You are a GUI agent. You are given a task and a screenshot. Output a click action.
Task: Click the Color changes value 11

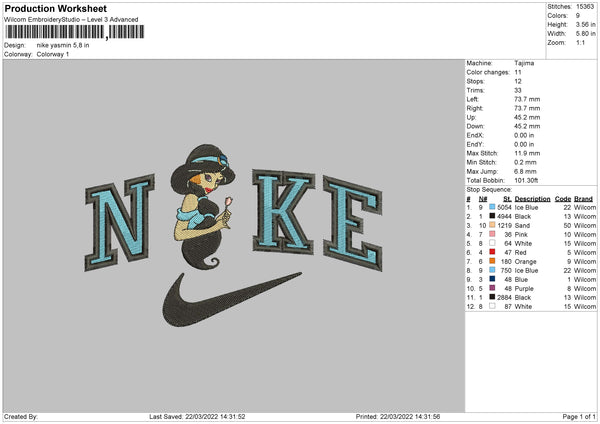click(518, 72)
